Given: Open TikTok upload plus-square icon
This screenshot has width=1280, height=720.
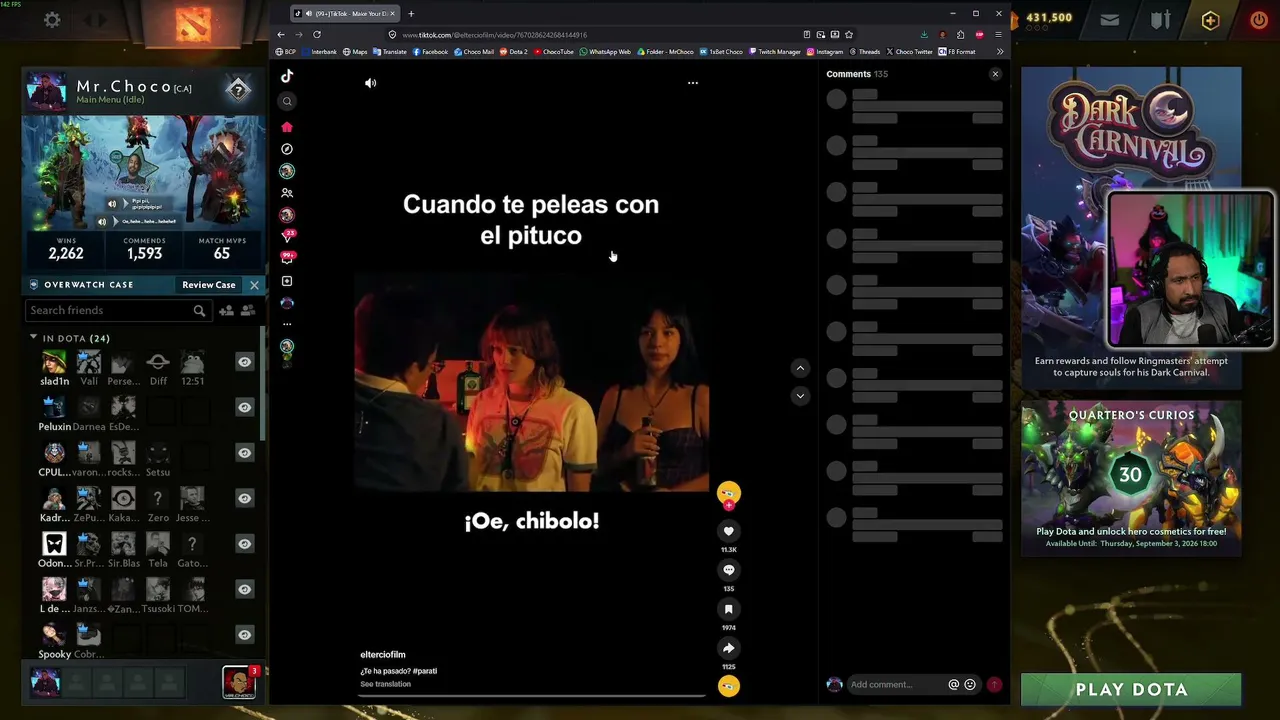Looking at the screenshot, I should [287, 281].
